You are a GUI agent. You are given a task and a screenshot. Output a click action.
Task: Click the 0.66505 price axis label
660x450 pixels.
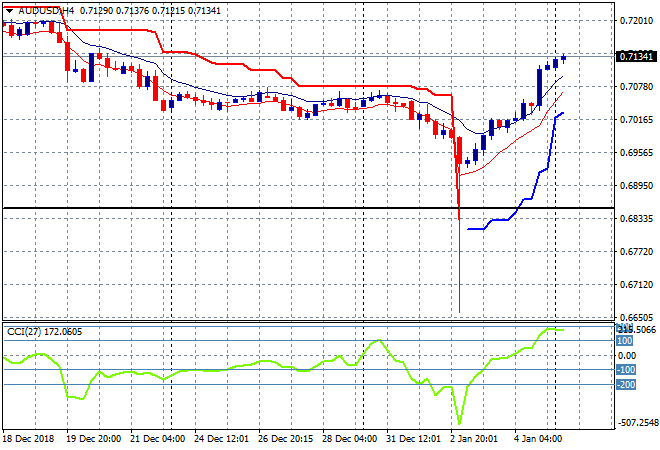pyautogui.click(x=636, y=317)
